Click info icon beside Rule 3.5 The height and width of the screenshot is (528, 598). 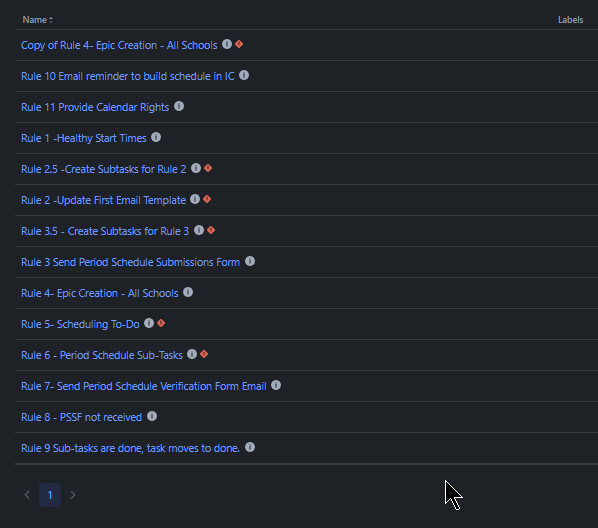coord(199,230)
